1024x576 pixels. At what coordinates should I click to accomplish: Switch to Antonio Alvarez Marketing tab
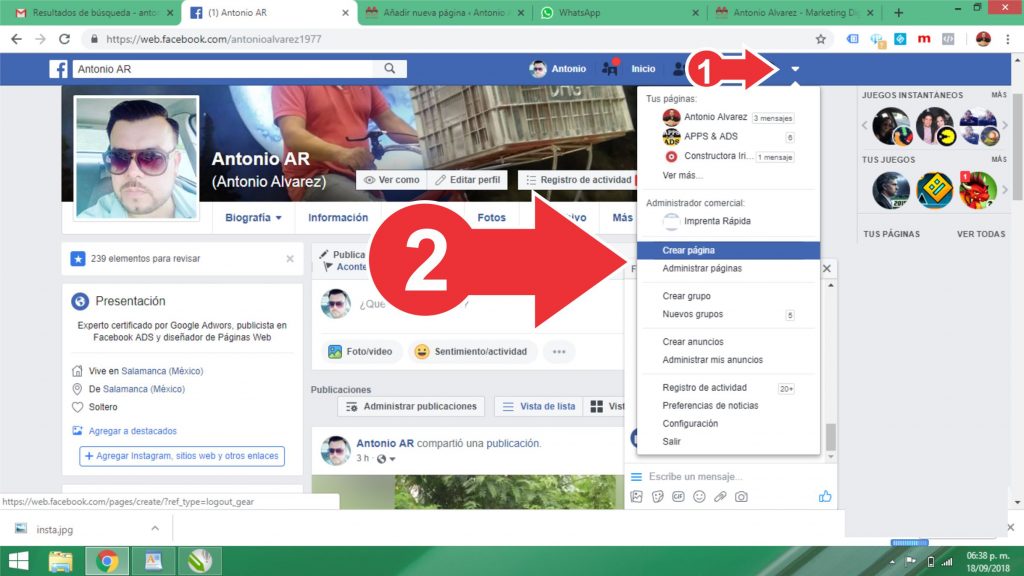point(795,12)
